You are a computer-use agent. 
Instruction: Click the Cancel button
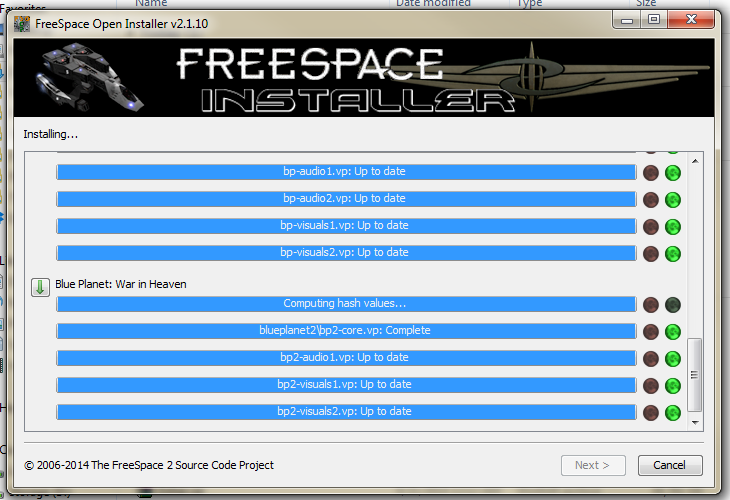pyautogui.click(x=670, y=465)
